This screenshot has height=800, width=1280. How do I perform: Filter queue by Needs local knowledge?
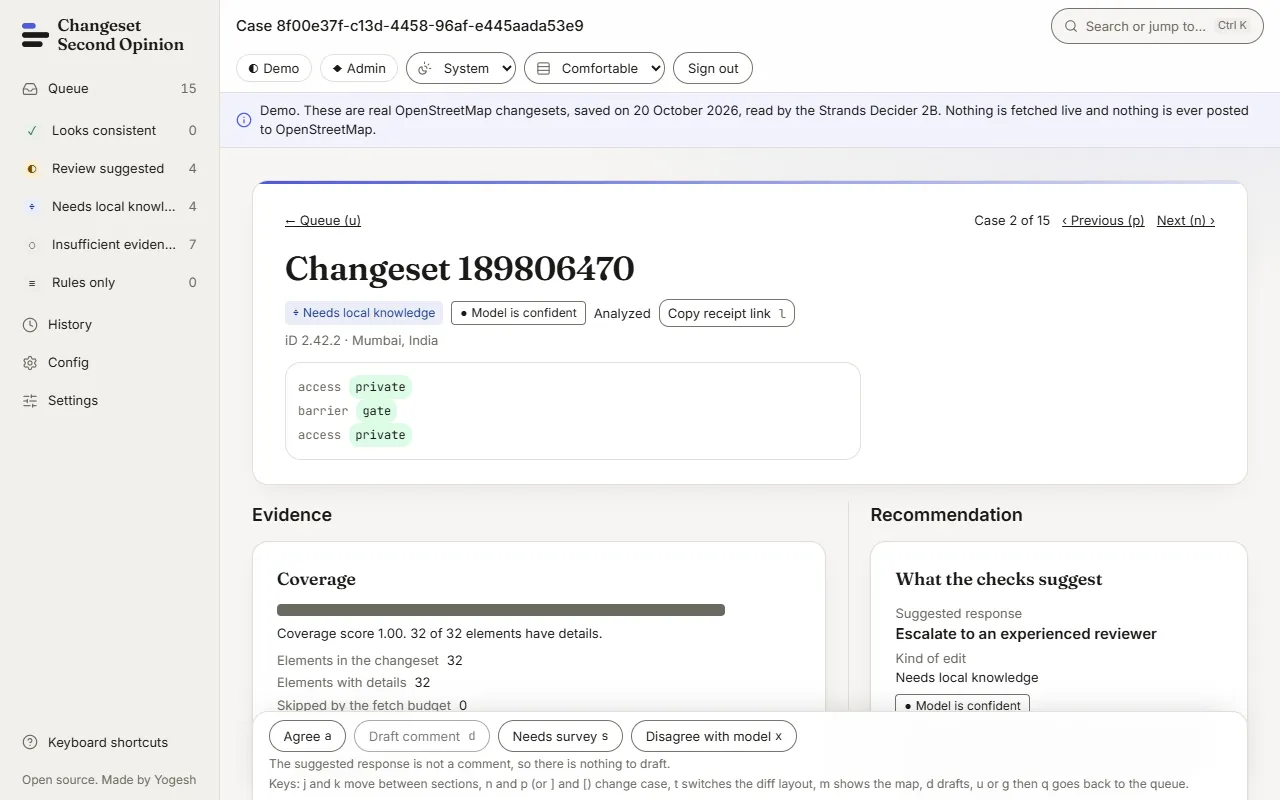109,206
